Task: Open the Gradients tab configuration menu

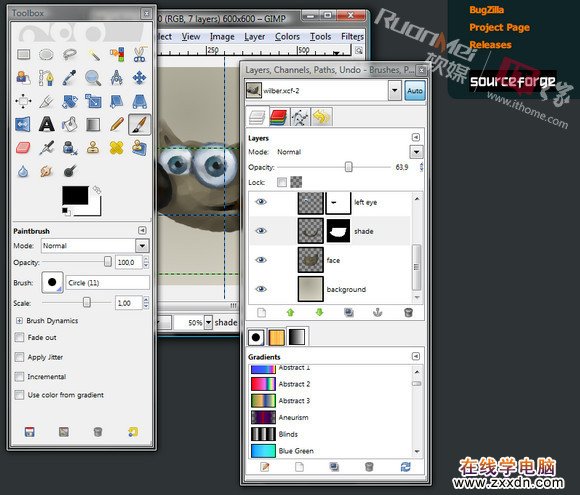Action: (x=416, y=356)
